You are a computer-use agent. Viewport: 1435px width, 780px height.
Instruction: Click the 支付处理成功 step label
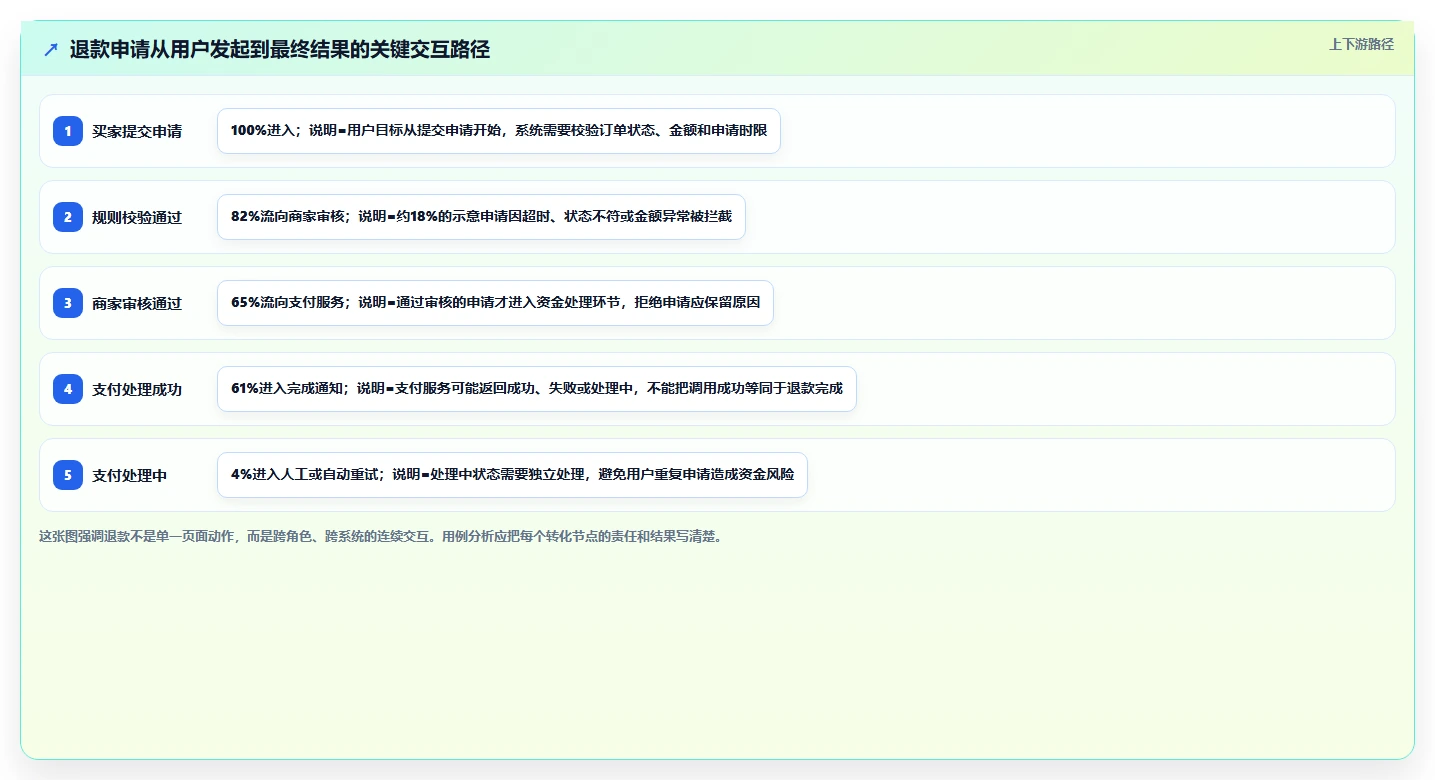click(137, 389)
